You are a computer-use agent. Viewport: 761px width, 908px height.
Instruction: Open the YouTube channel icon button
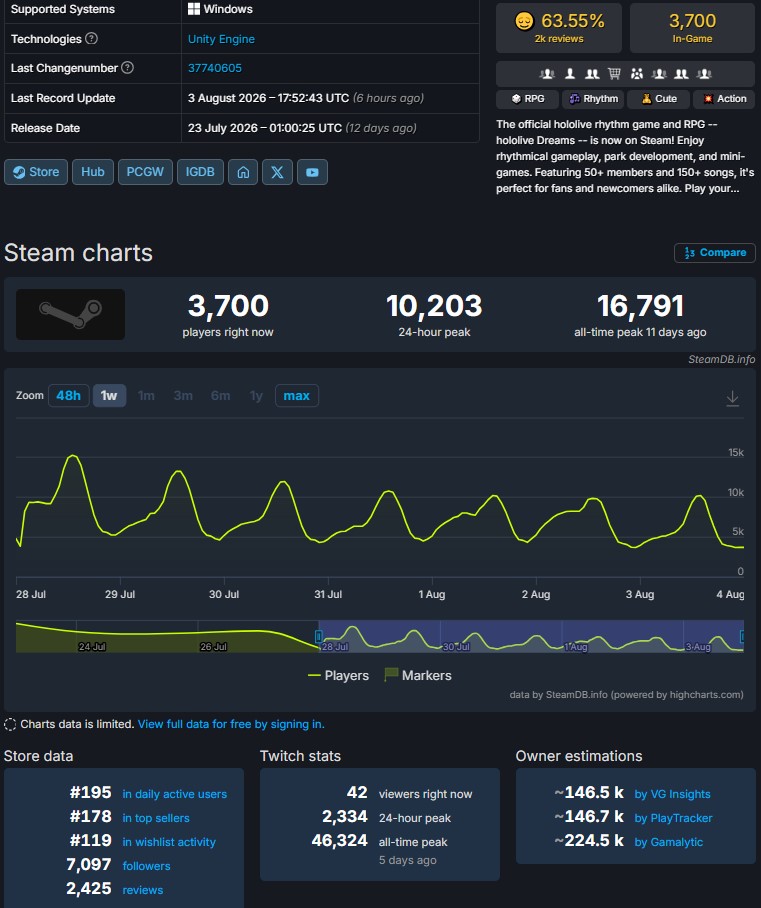pos(312,172)
